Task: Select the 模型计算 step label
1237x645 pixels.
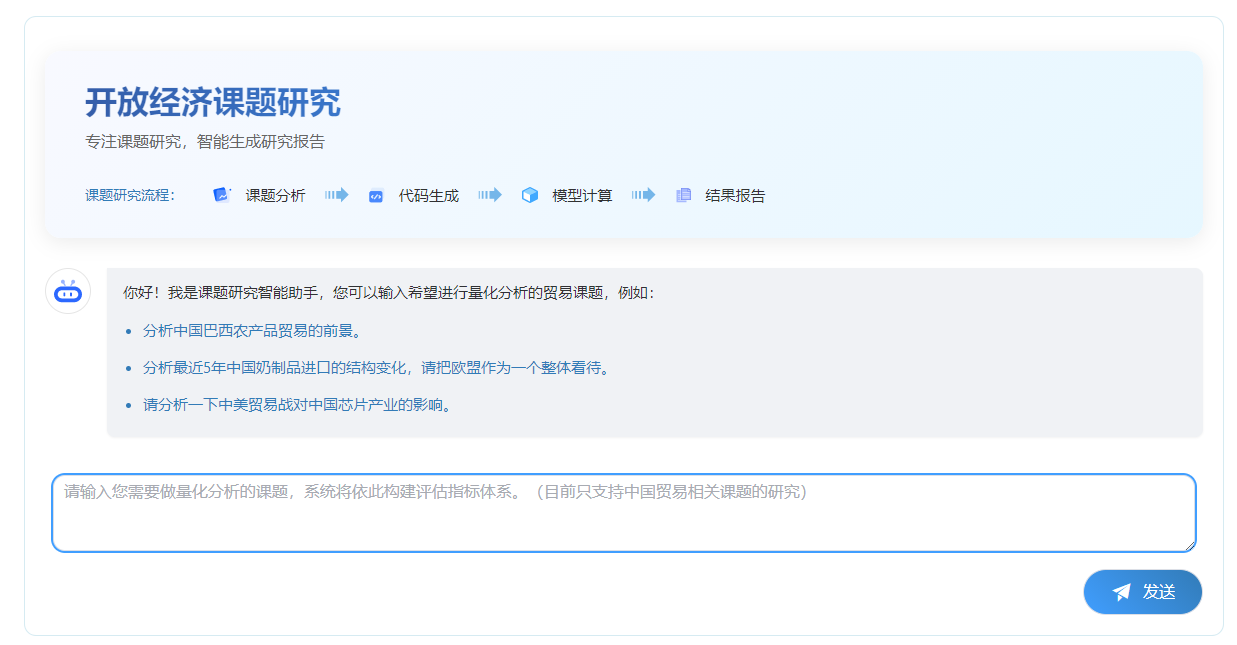Action: tap(582, 196)
